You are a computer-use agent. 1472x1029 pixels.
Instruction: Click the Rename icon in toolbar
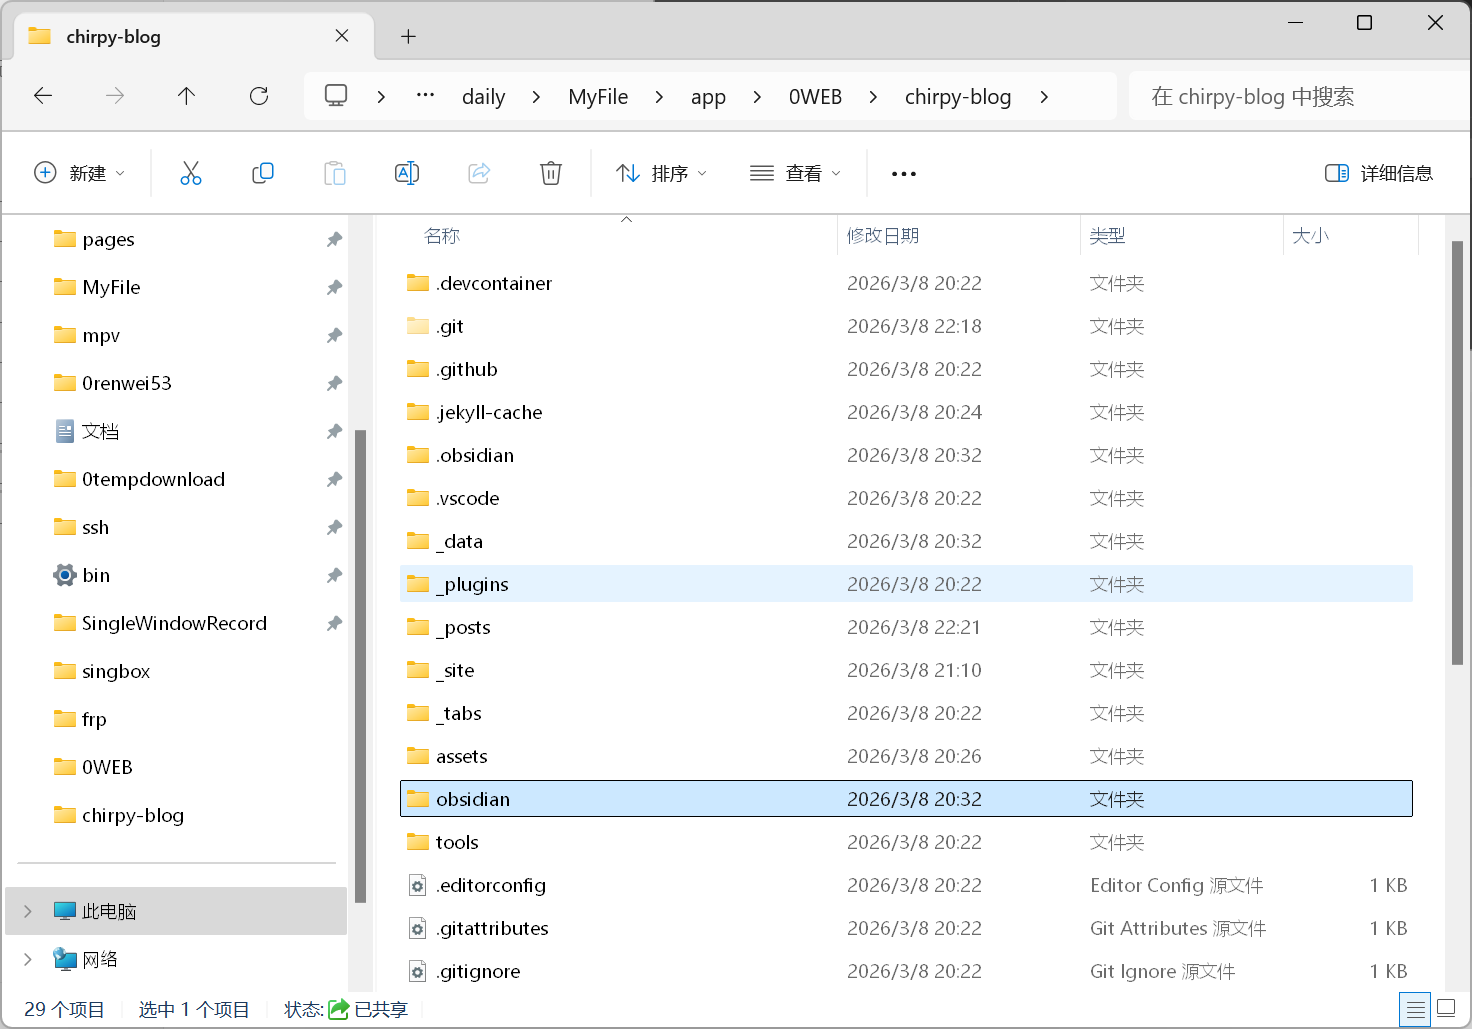pyautogui.click(x=407, y=173)
